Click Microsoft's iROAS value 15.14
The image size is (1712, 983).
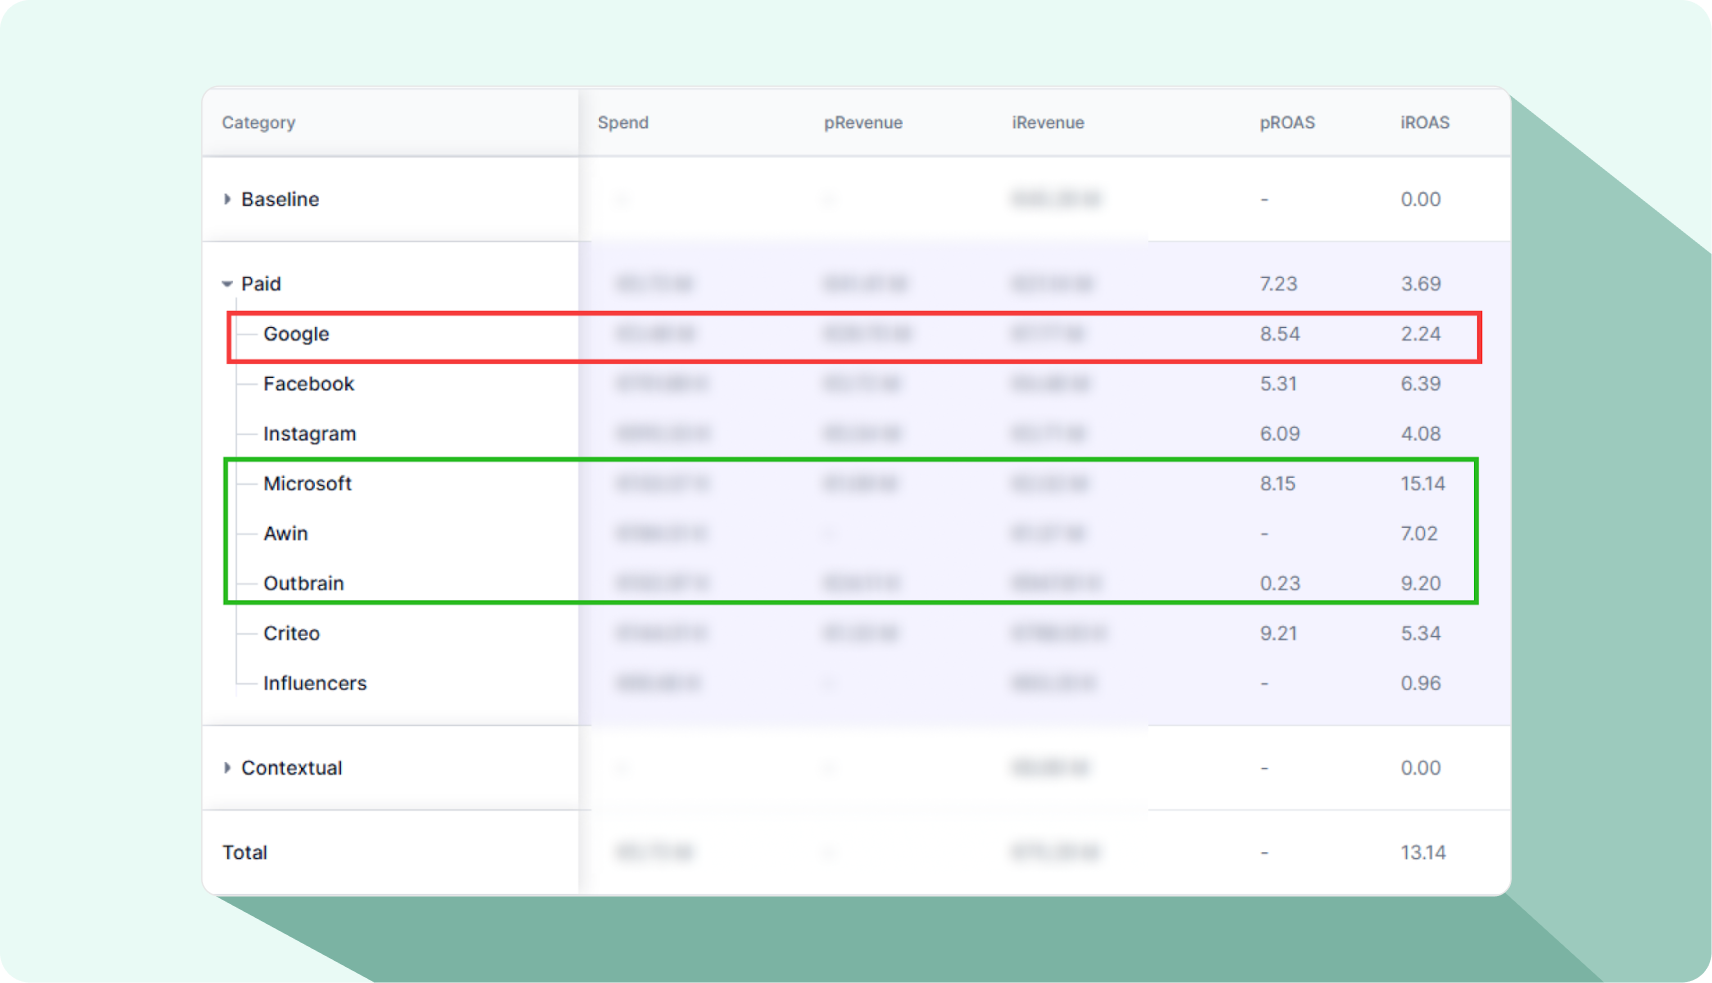(x=1422, y=484)
